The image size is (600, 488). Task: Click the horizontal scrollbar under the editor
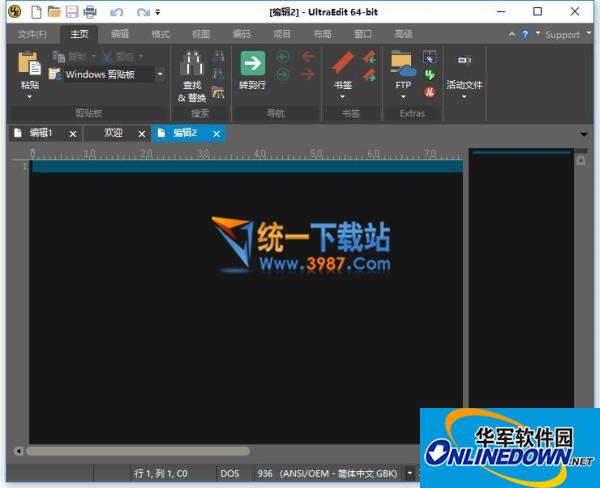click(200, 451)
